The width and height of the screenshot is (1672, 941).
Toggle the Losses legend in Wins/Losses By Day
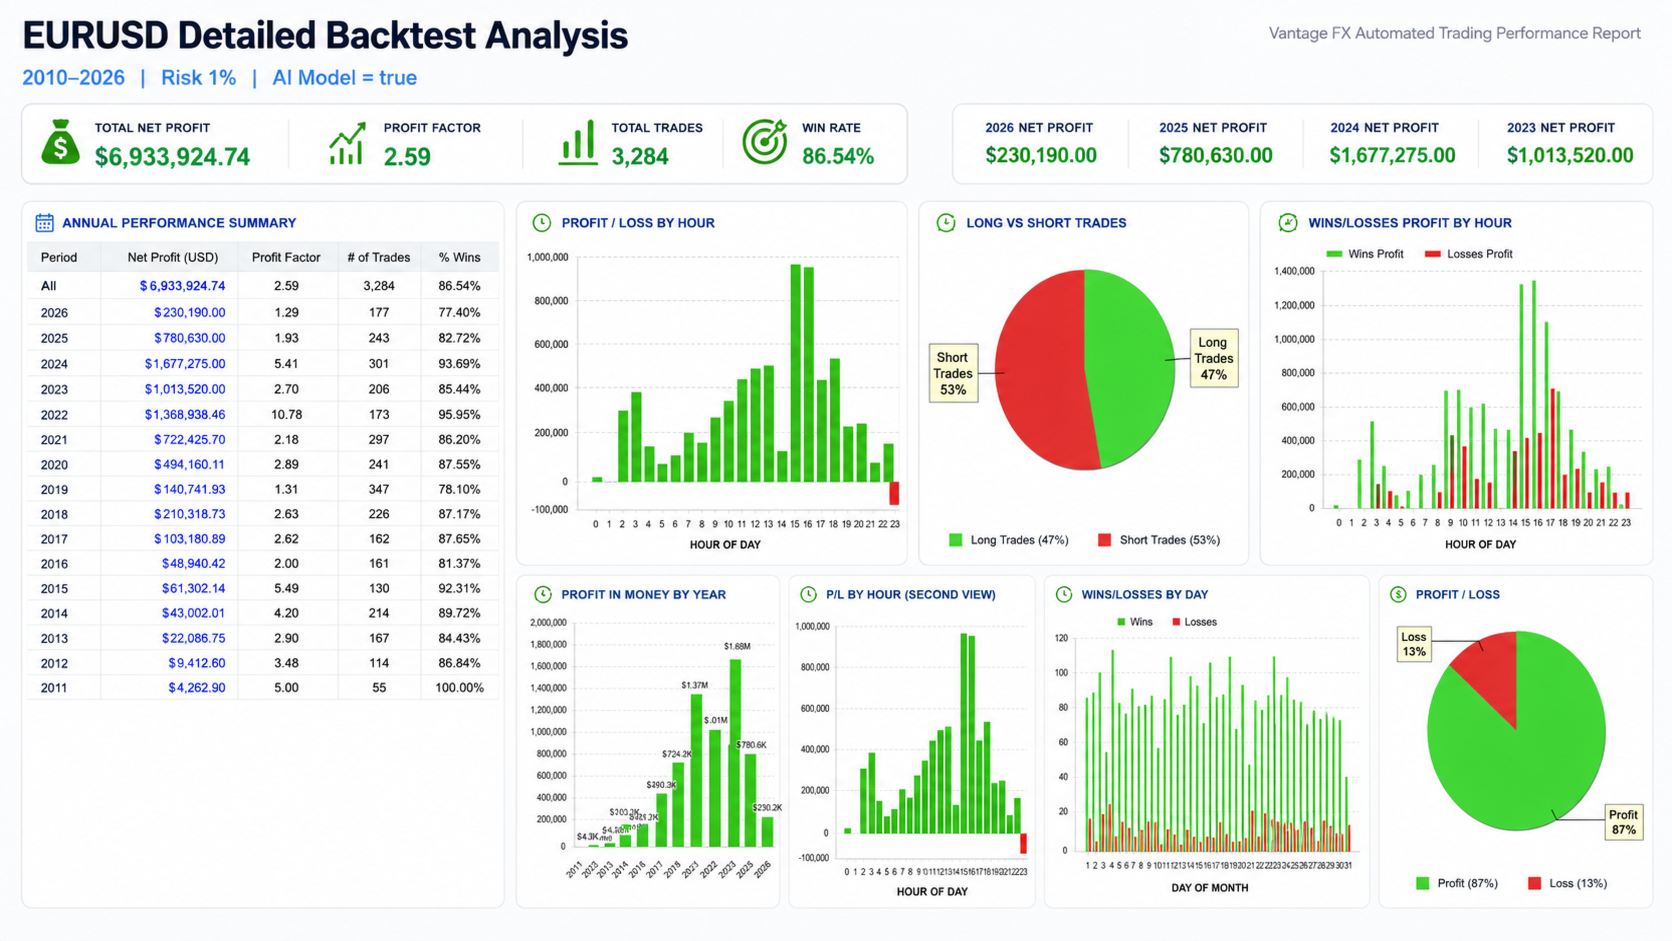[1194, 622]
